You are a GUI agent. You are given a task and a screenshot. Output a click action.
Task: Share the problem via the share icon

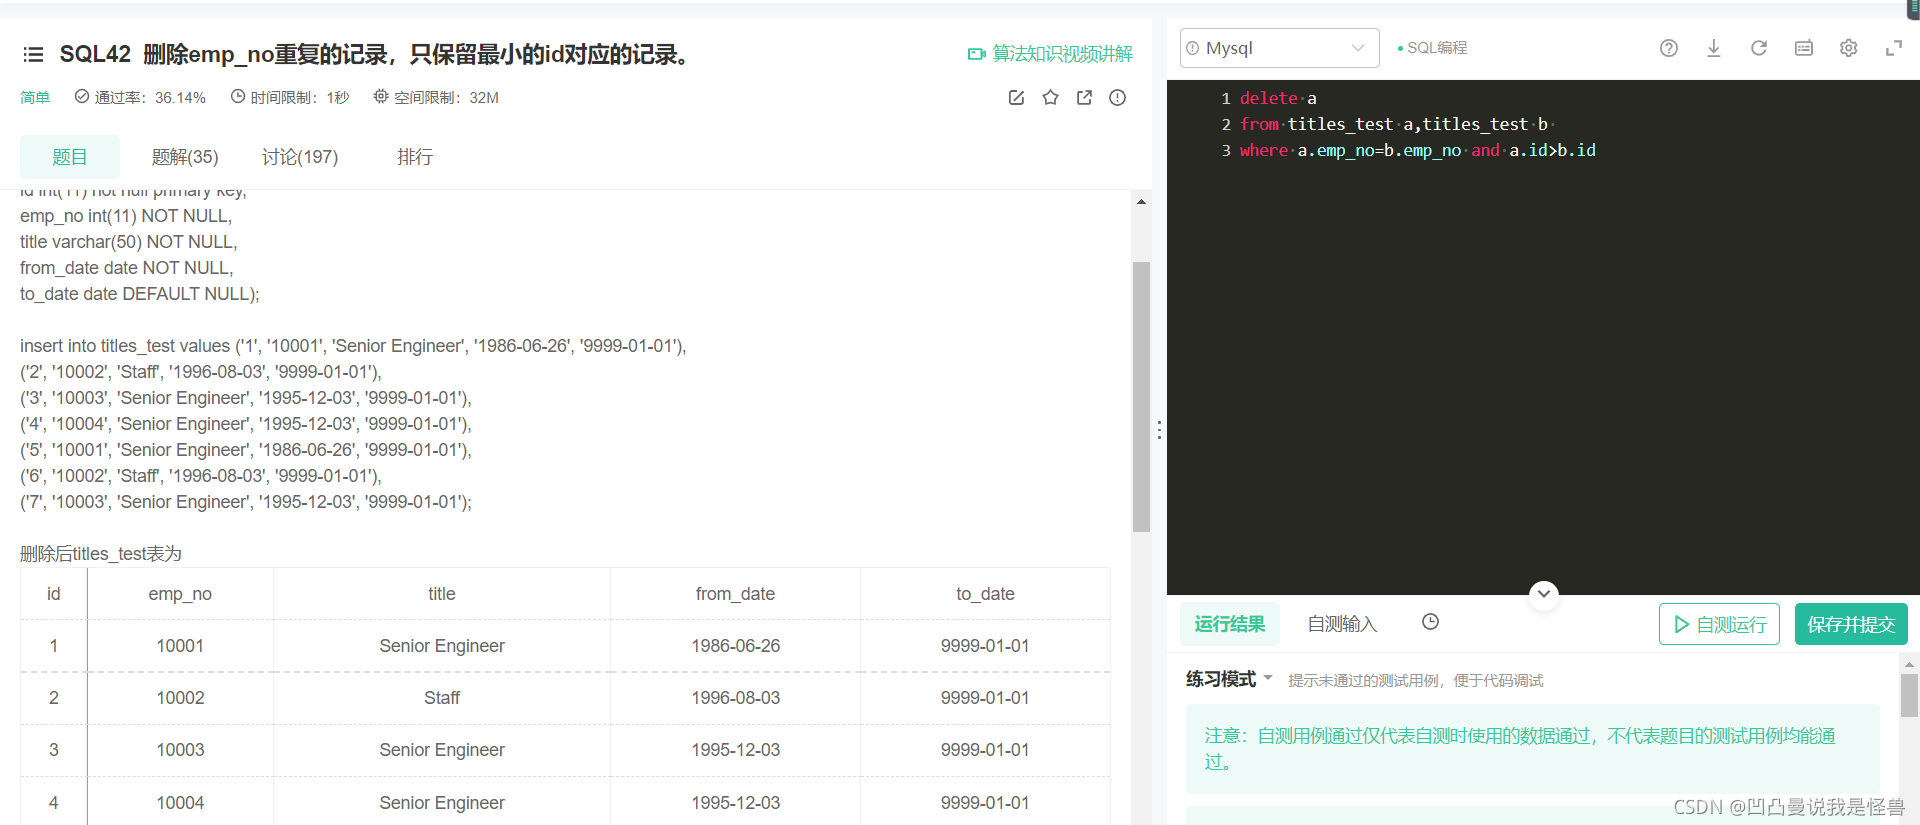pos(1084,97)
